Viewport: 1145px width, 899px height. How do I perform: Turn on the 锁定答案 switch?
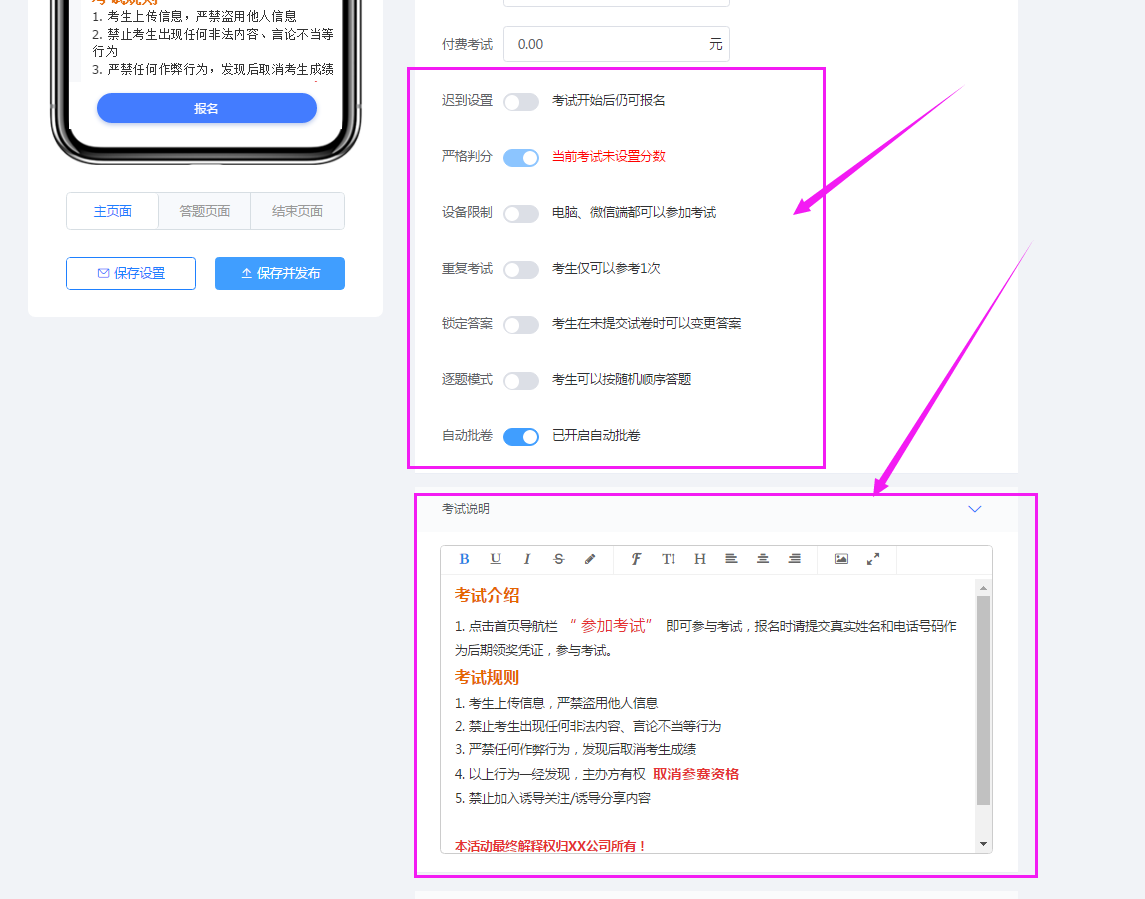521,325
